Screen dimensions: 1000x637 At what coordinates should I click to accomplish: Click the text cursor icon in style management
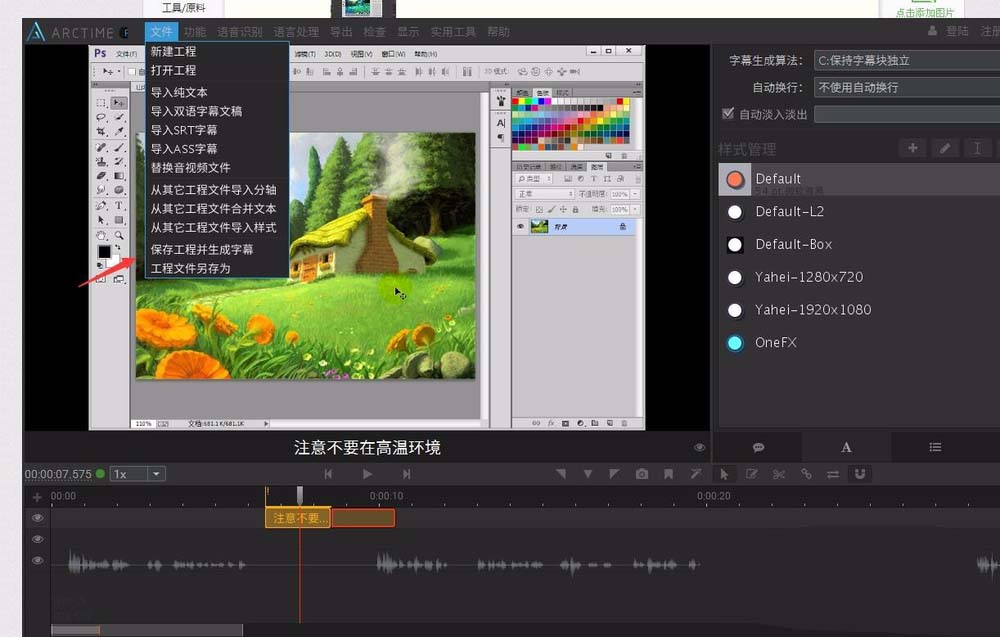point(976,148)
